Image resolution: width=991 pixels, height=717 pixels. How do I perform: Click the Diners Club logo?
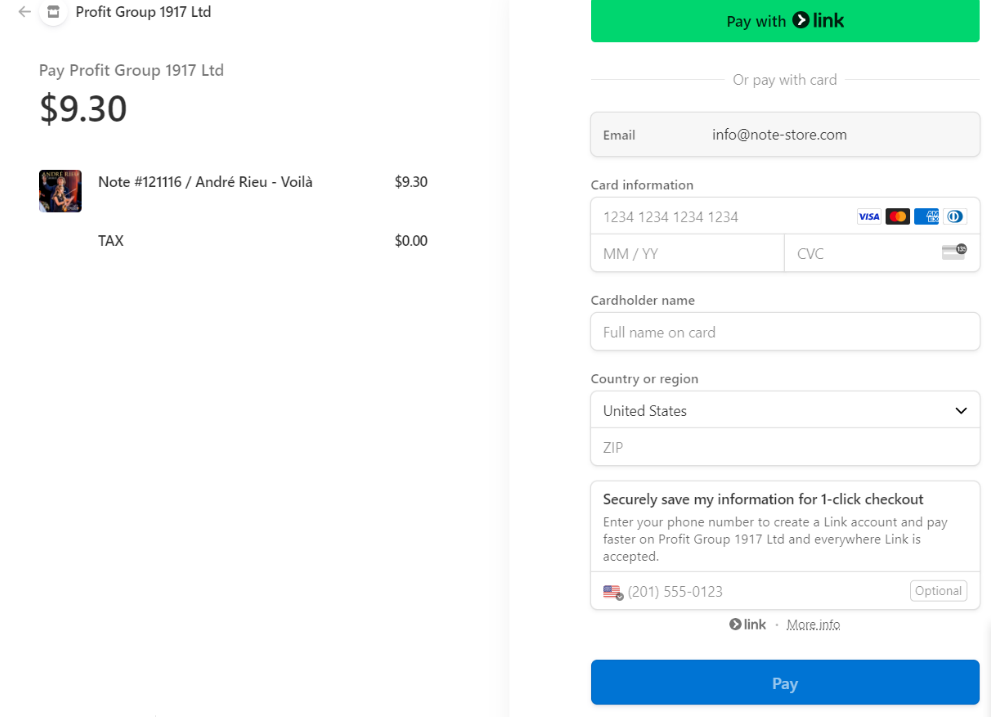(x=954, y=217)
